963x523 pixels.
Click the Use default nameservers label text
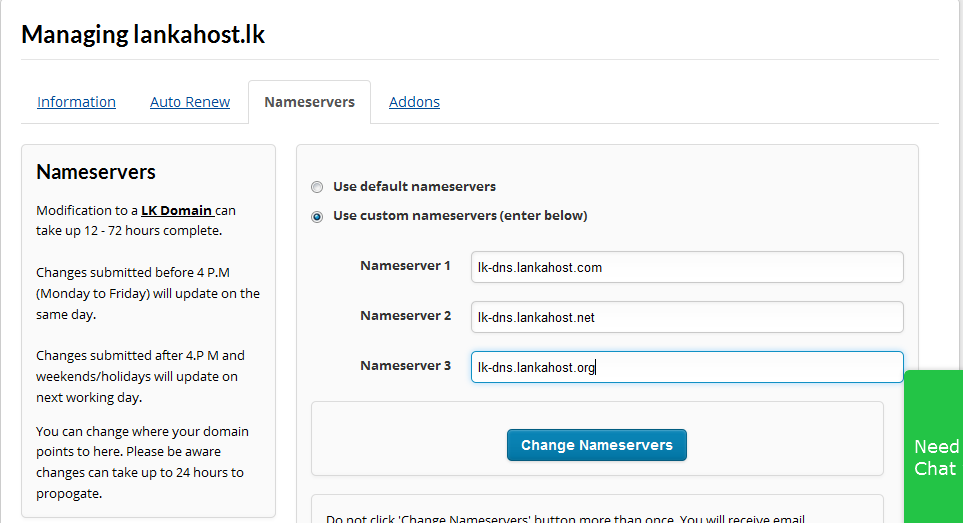415,187
